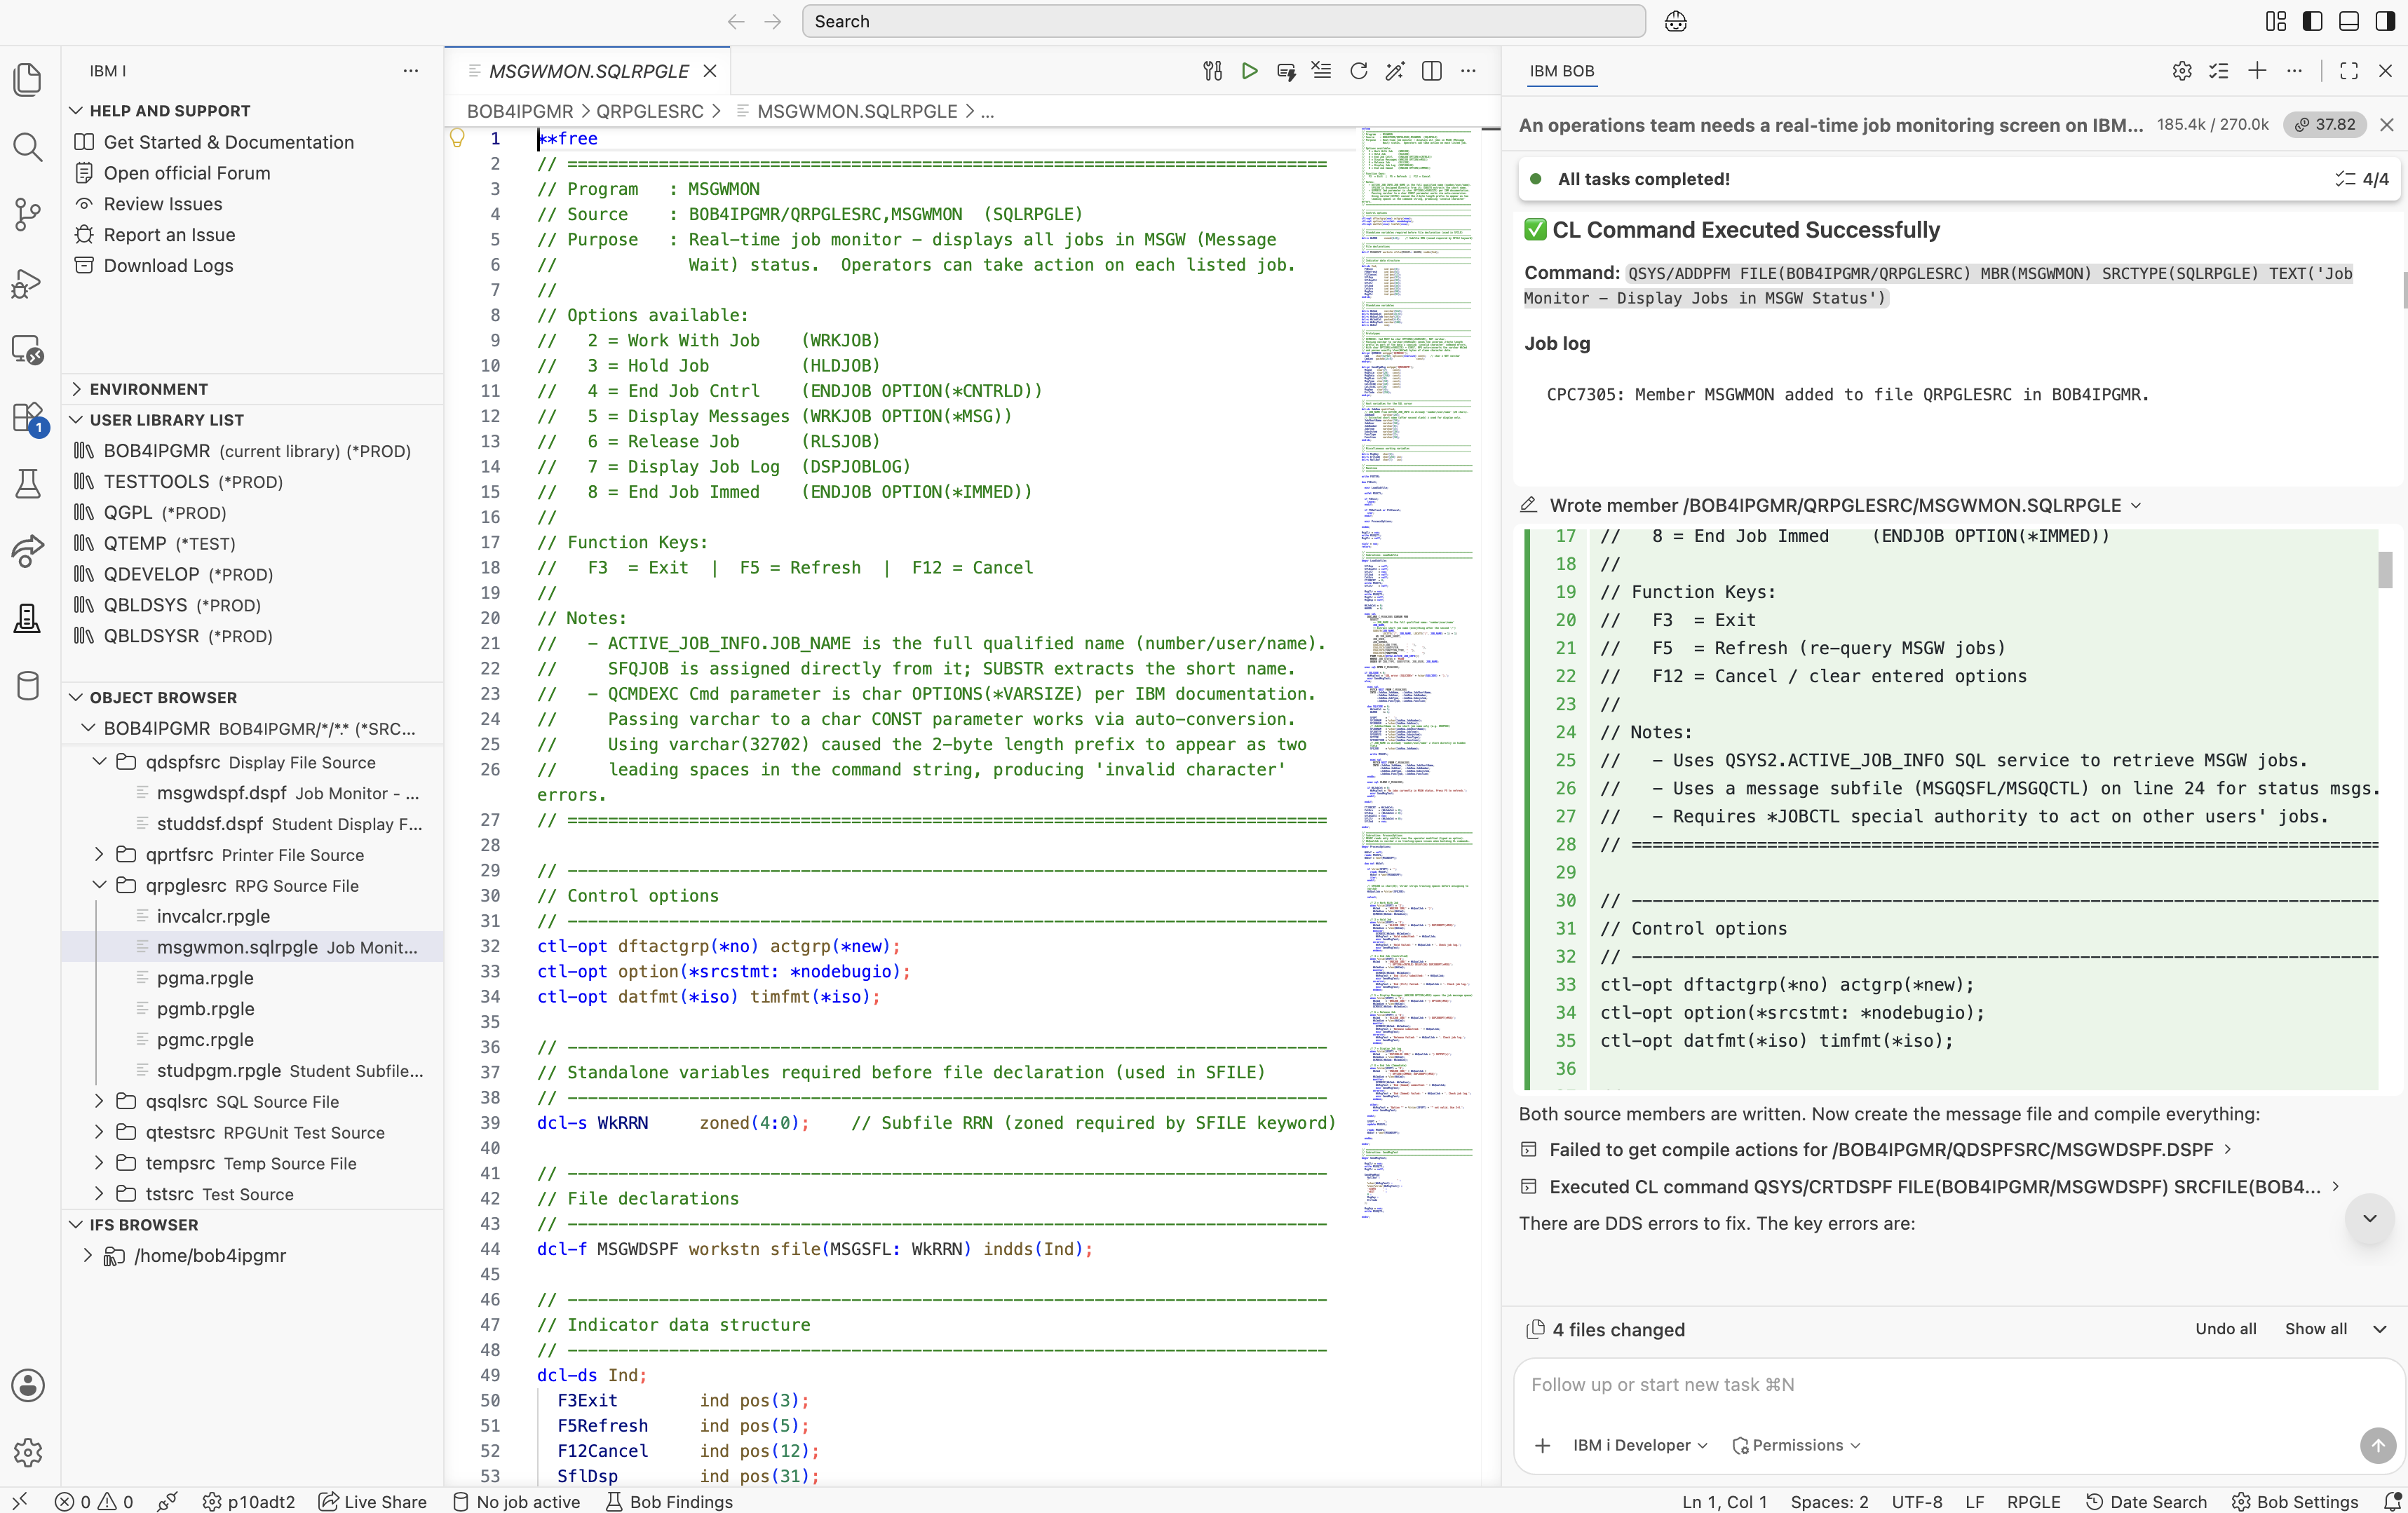Click the source formatting sliders icon in editor toolbar
This screenshot has width=2408, height=1513.
1212,71
